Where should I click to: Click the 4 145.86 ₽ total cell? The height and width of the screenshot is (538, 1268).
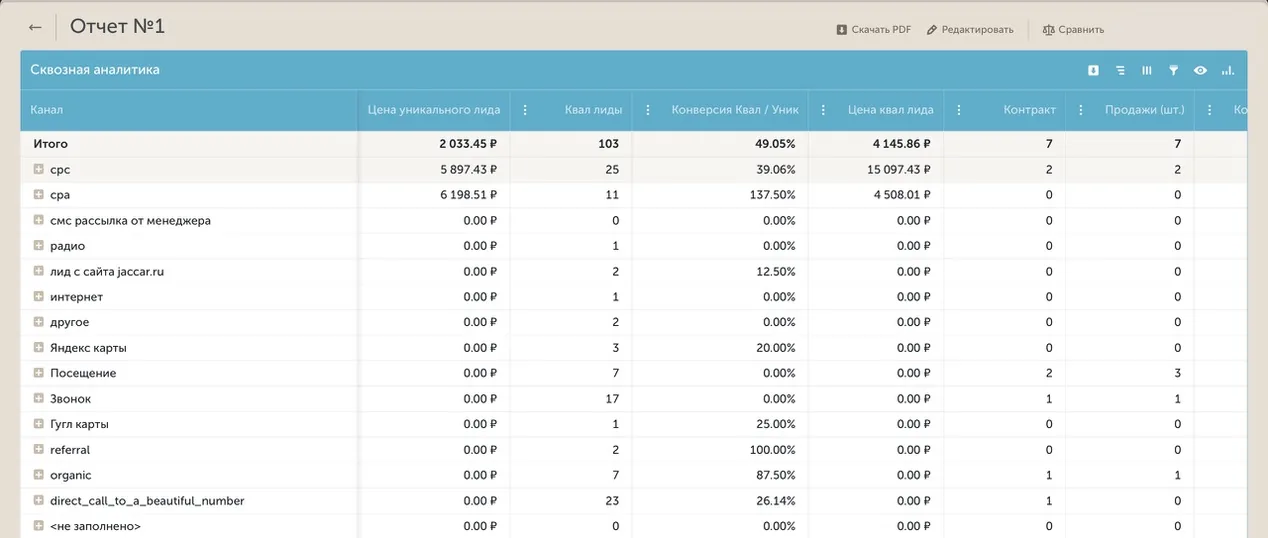click(x=903, y=144)
